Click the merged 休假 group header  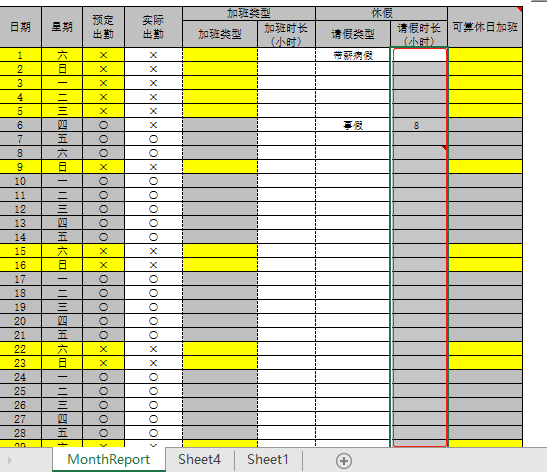tap(382, 13)
